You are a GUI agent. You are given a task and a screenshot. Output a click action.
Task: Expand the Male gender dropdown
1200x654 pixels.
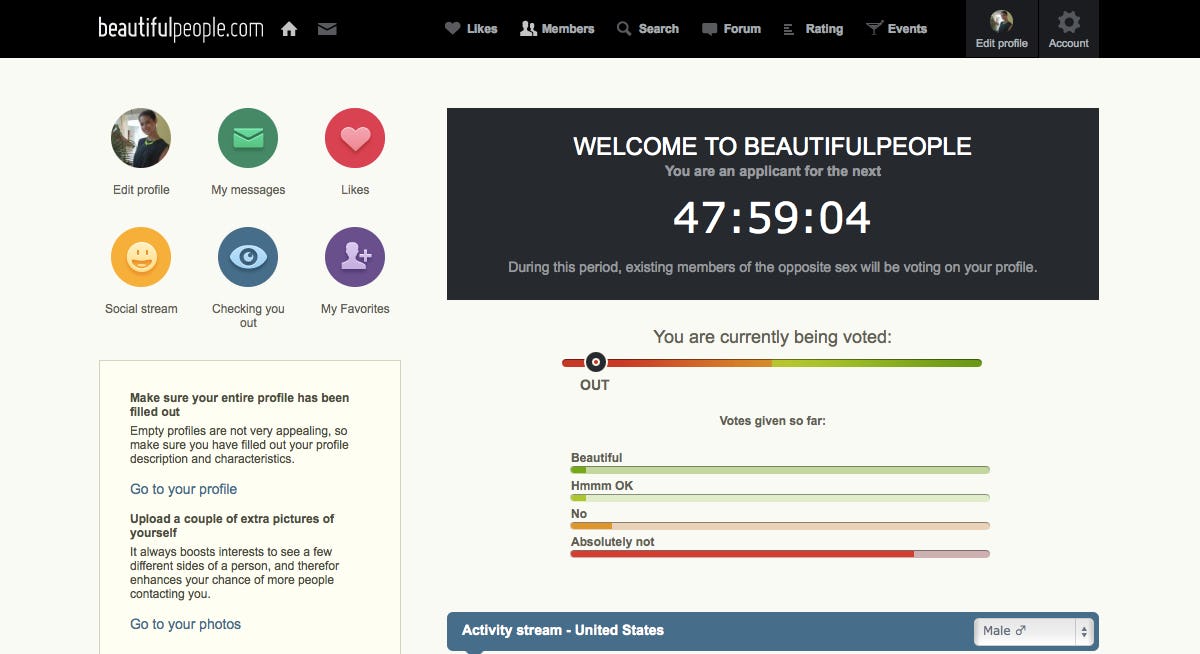1034,631
